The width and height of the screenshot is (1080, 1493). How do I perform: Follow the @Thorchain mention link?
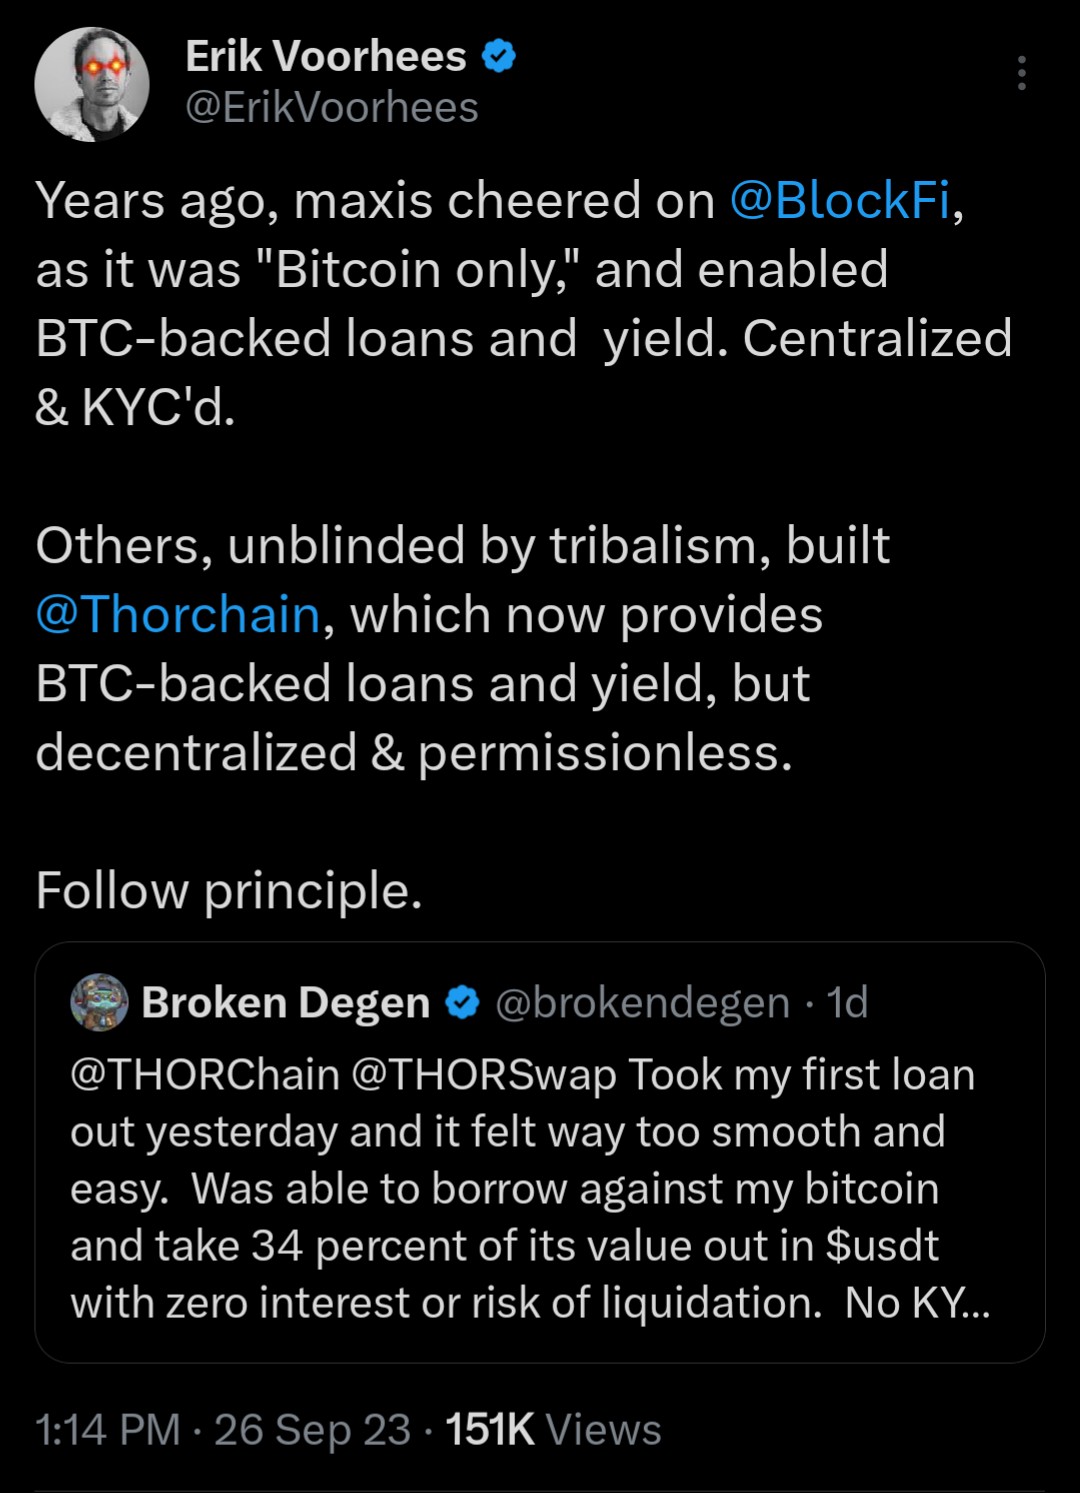[178, 614]
